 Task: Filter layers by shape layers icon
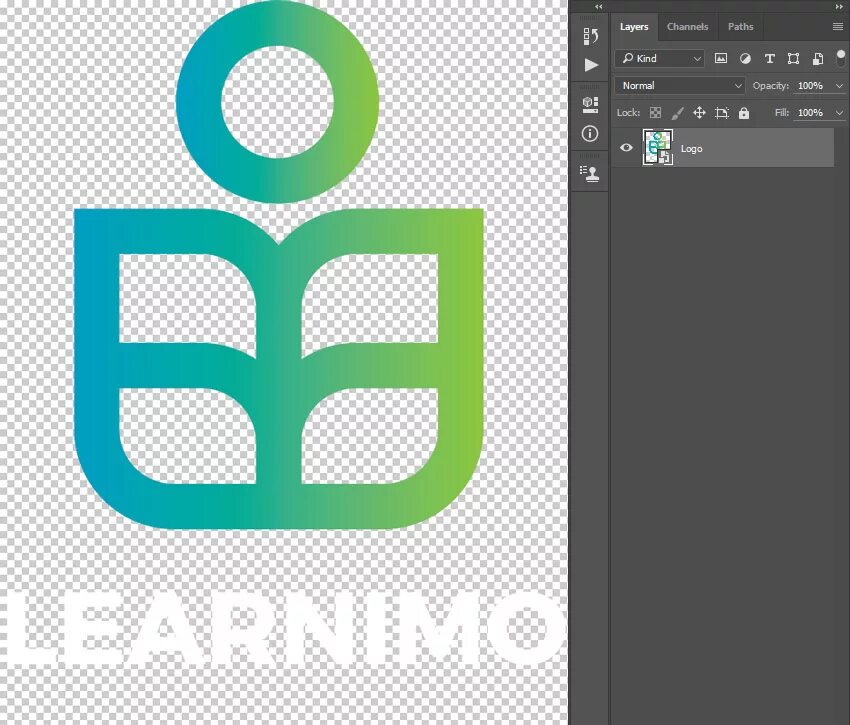tap(793, 59)
